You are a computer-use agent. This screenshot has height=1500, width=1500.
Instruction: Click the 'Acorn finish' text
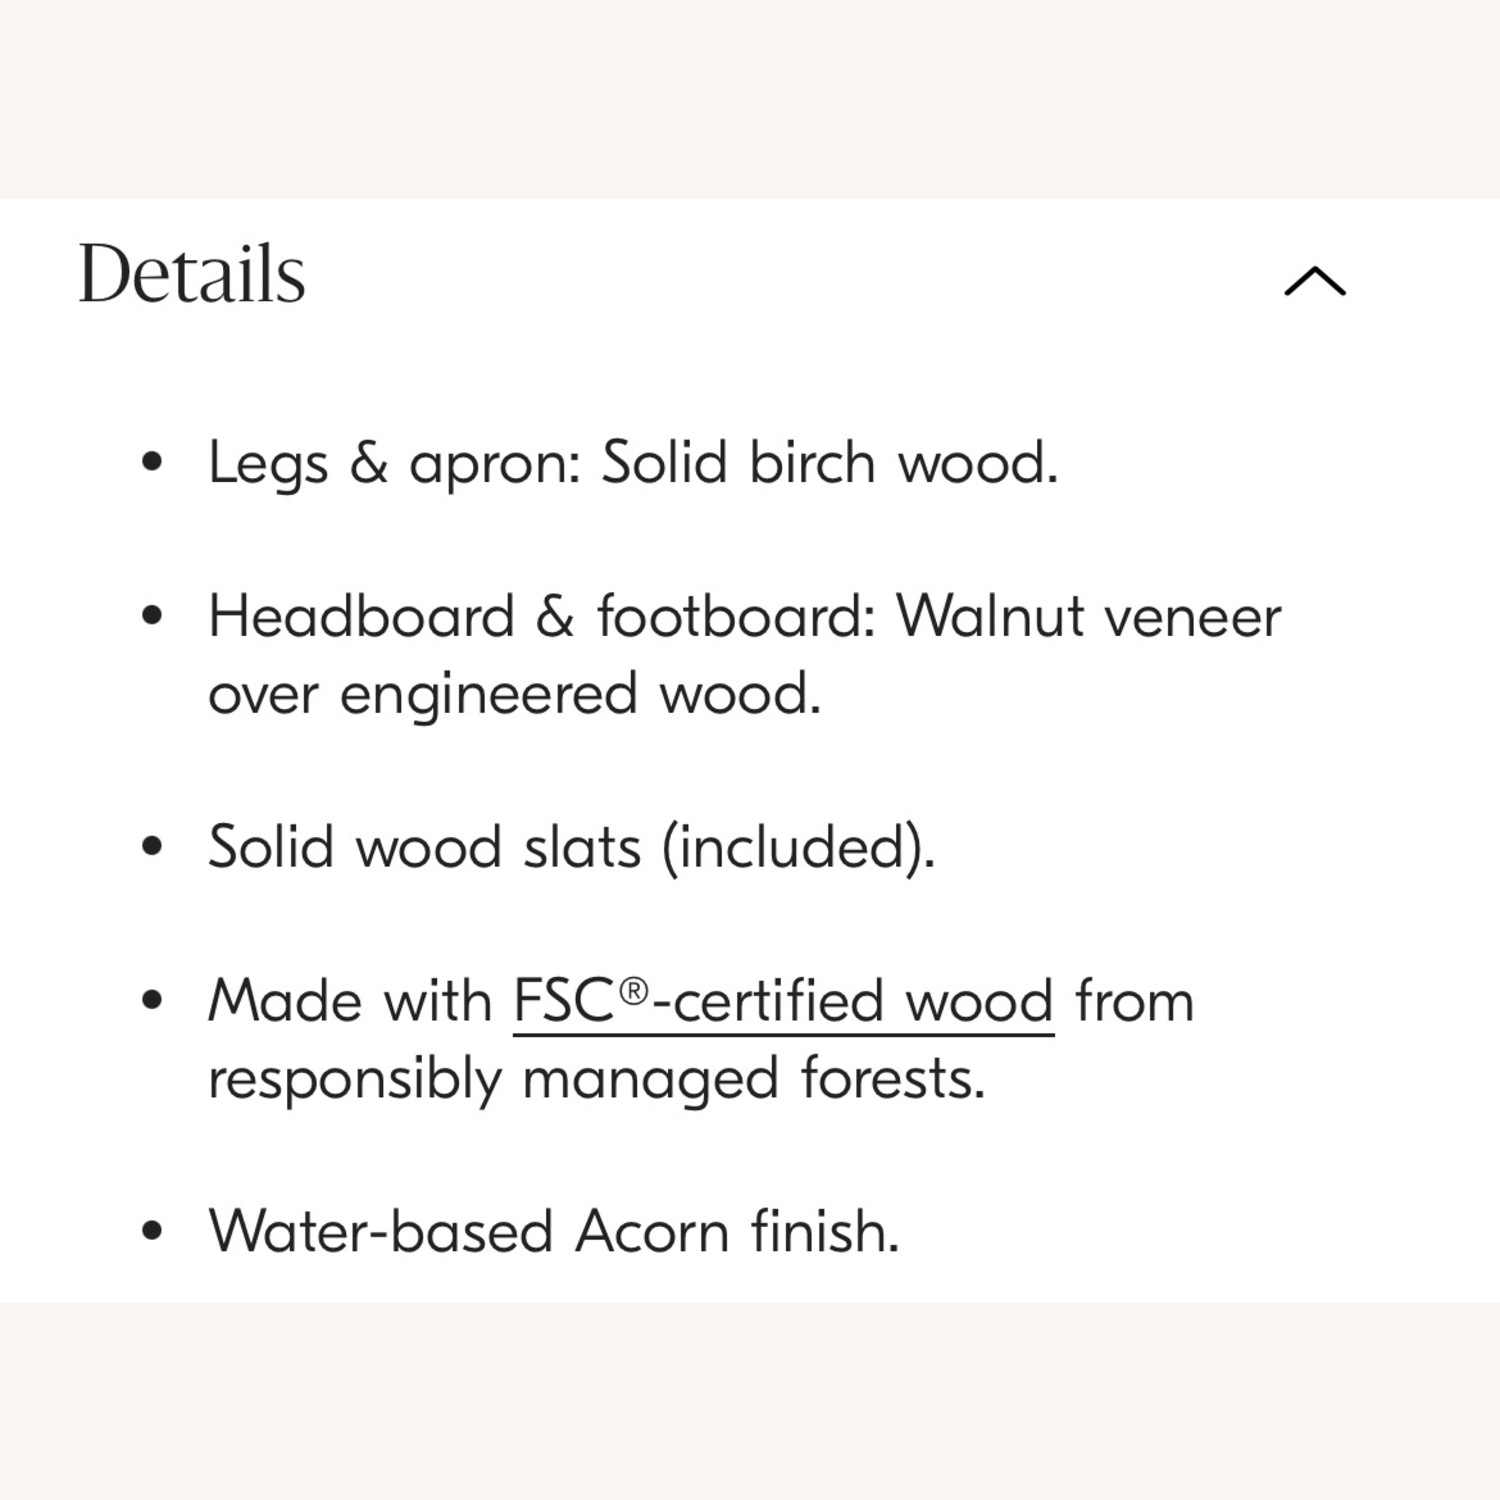[737, 1231]
